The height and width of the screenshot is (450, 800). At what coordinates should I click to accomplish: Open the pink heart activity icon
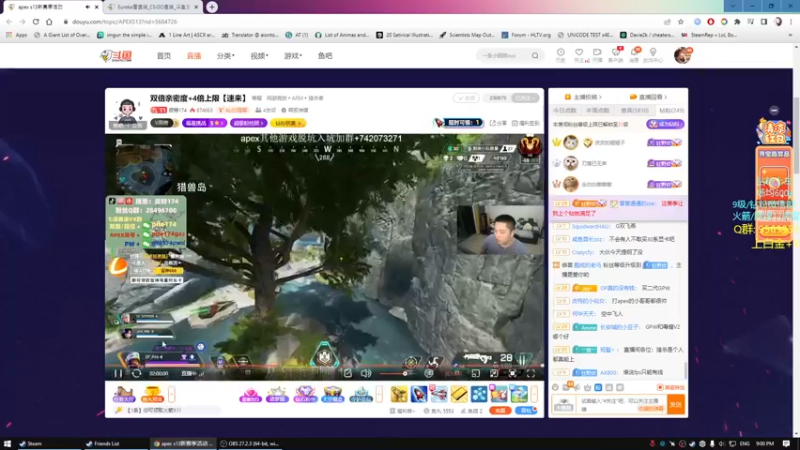coord(250,394)
